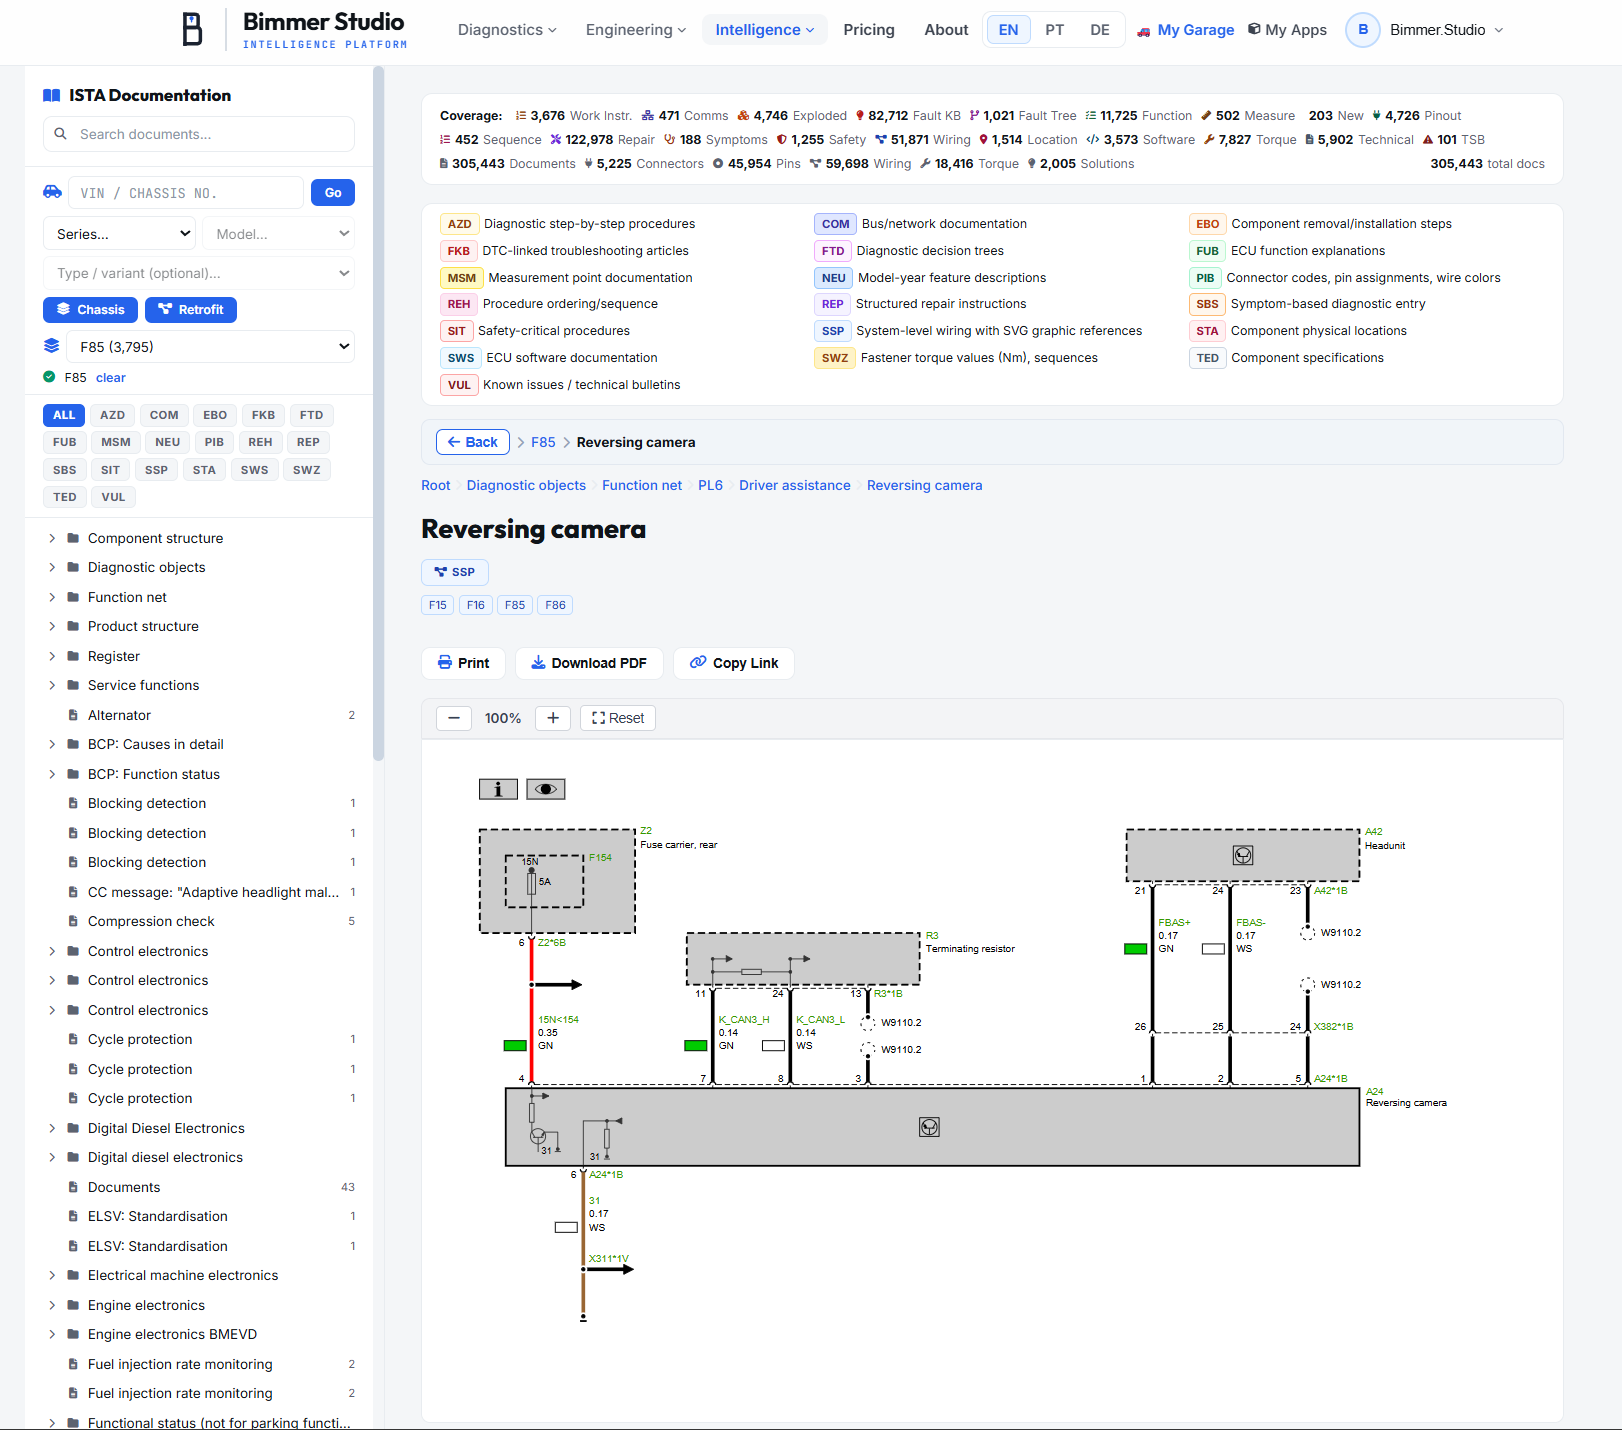Click the My Garage car icon
This screenshot has height=1430, width=1622.
[x=1144, y=31]
